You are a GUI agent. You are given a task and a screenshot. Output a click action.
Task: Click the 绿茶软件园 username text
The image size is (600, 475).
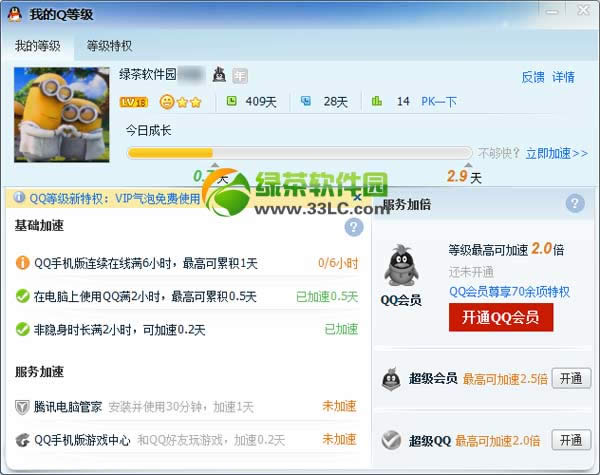[x=148, y=74]
